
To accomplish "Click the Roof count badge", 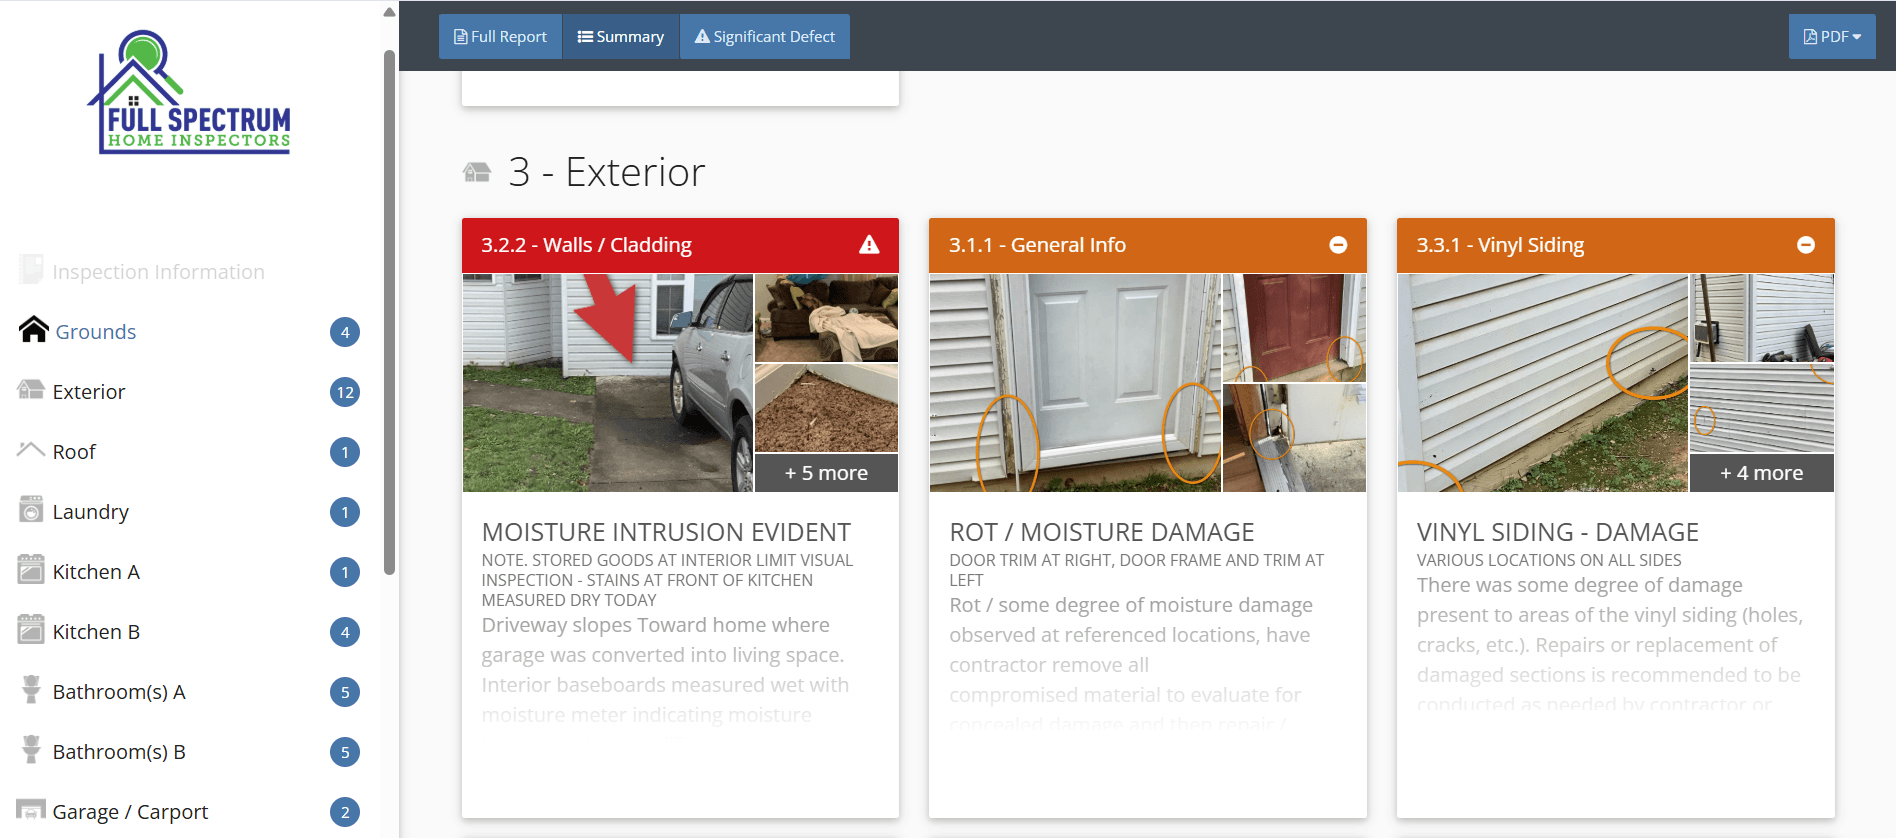I will 345,452.
